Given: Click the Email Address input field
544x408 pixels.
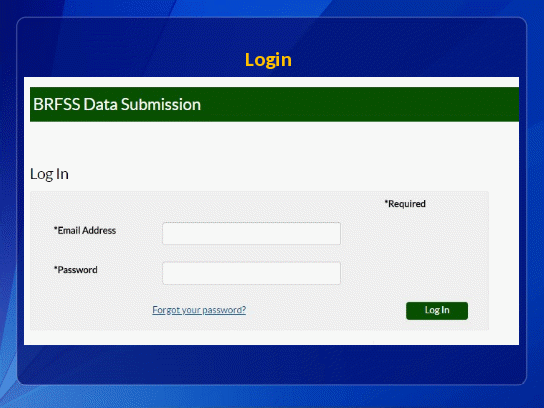Looking at the screenshot, I should coord(252,233).
